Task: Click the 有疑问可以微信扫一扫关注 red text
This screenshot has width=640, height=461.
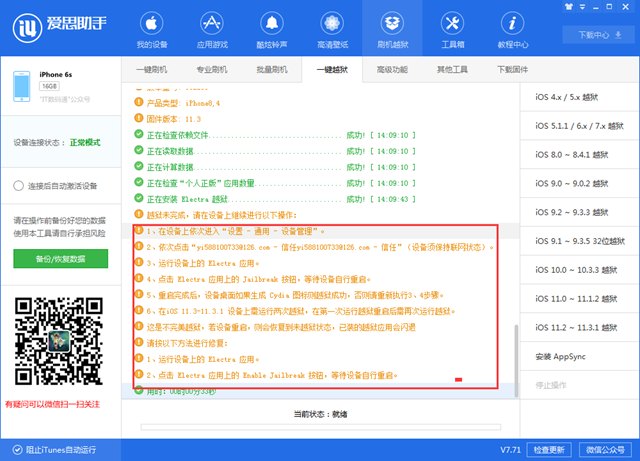Action: [52, 404]
